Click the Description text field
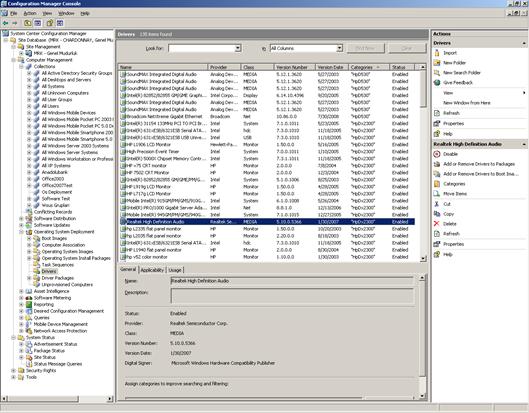Image resolution: width=529 pixels, height=413 pixels. coord(292,296)
